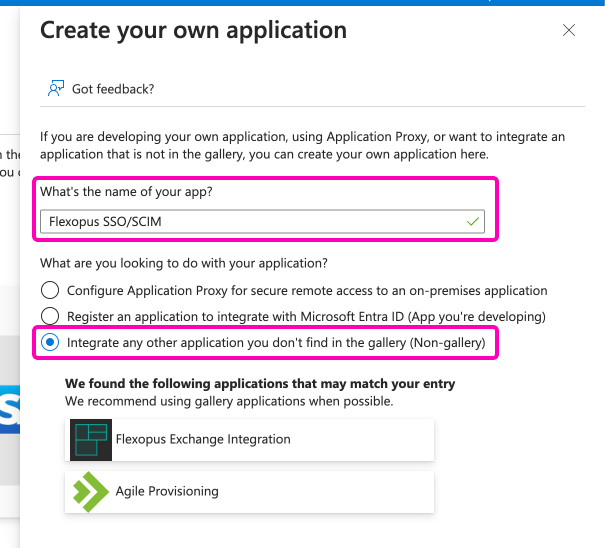Viewport: 605px width, 548px height.
Task: Click the Application Proxy option label text
Action: point(307,291)
